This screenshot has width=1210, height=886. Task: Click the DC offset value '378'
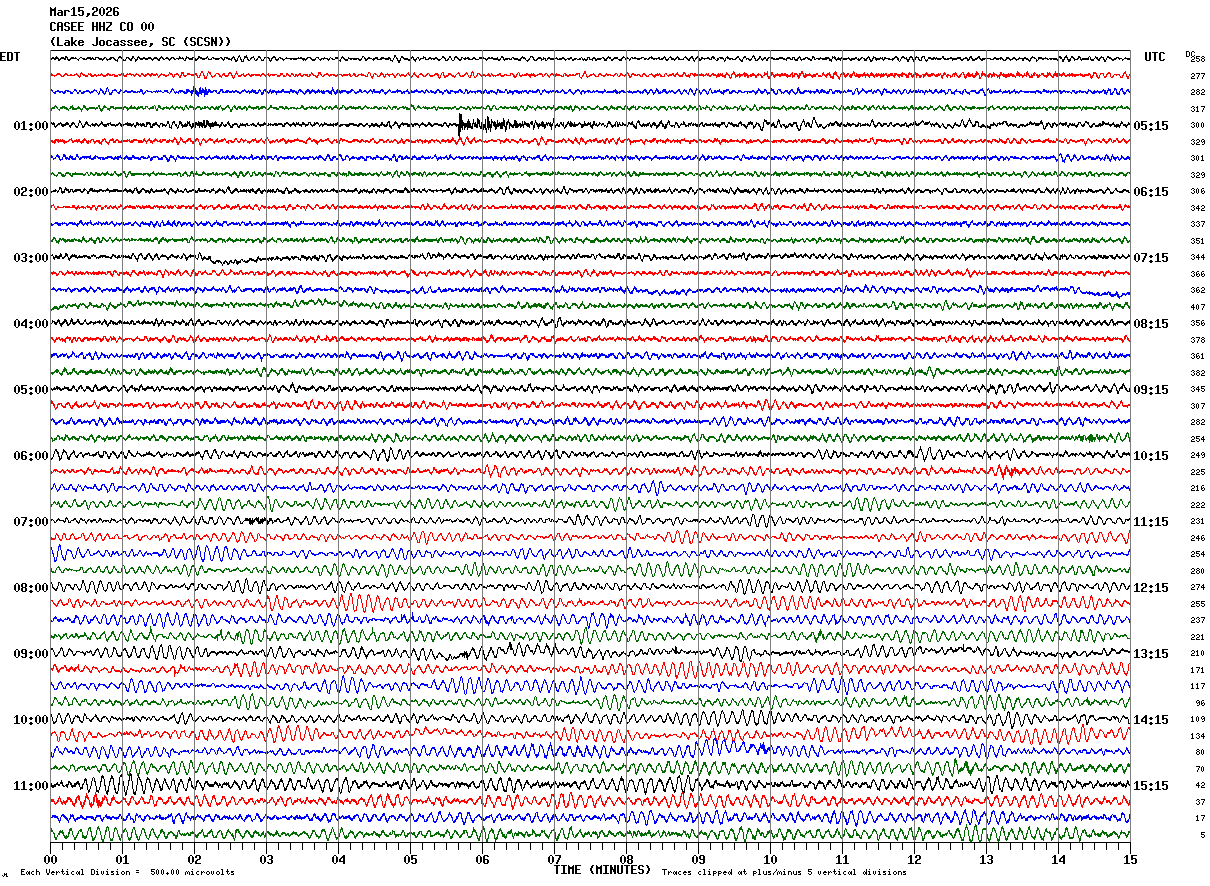coord(1197,340)
